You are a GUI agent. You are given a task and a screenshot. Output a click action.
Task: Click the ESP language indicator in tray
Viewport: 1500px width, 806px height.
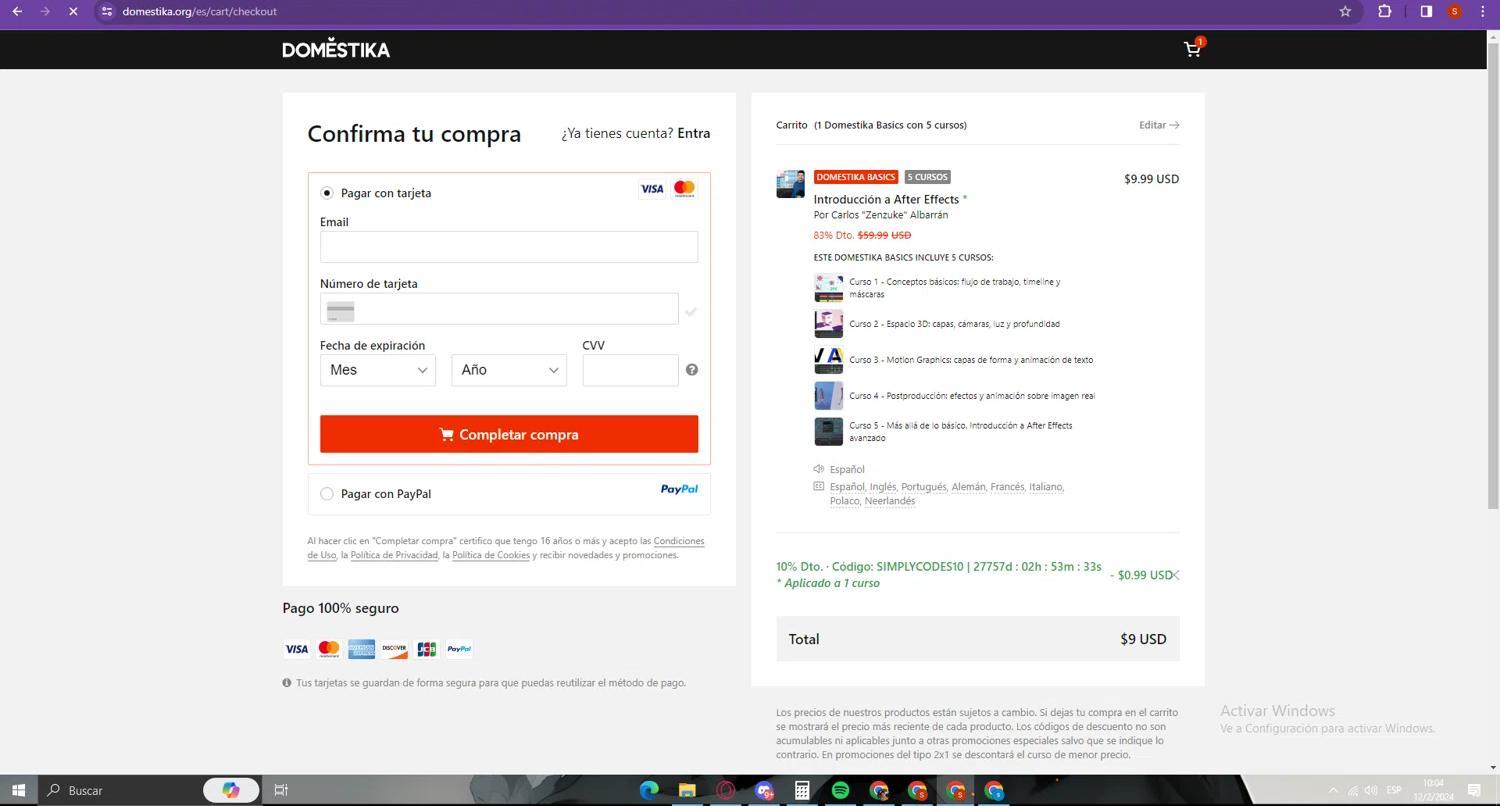(1394, 790)
